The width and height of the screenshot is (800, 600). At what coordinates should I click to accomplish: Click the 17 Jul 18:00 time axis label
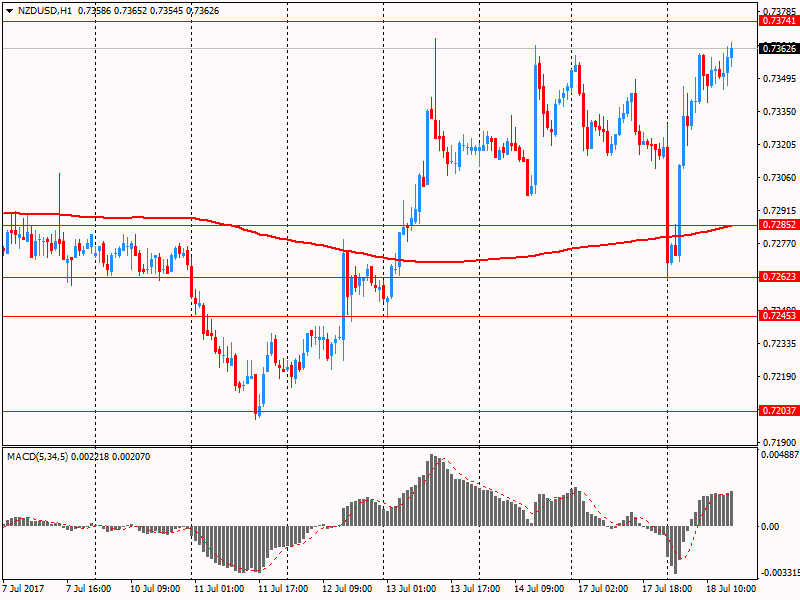667,588
